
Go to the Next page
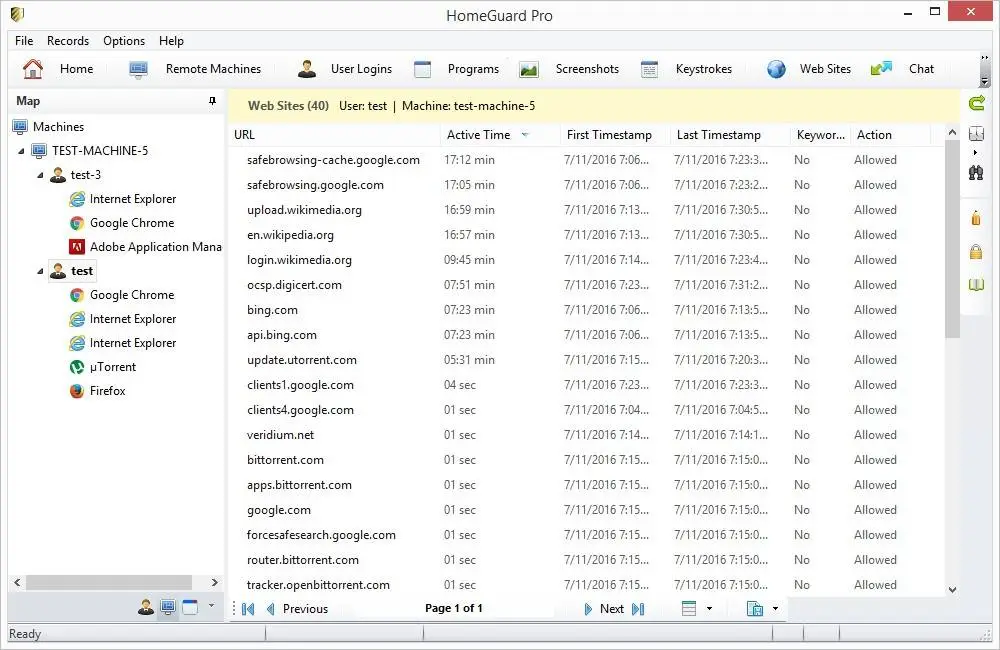(603, 609)
